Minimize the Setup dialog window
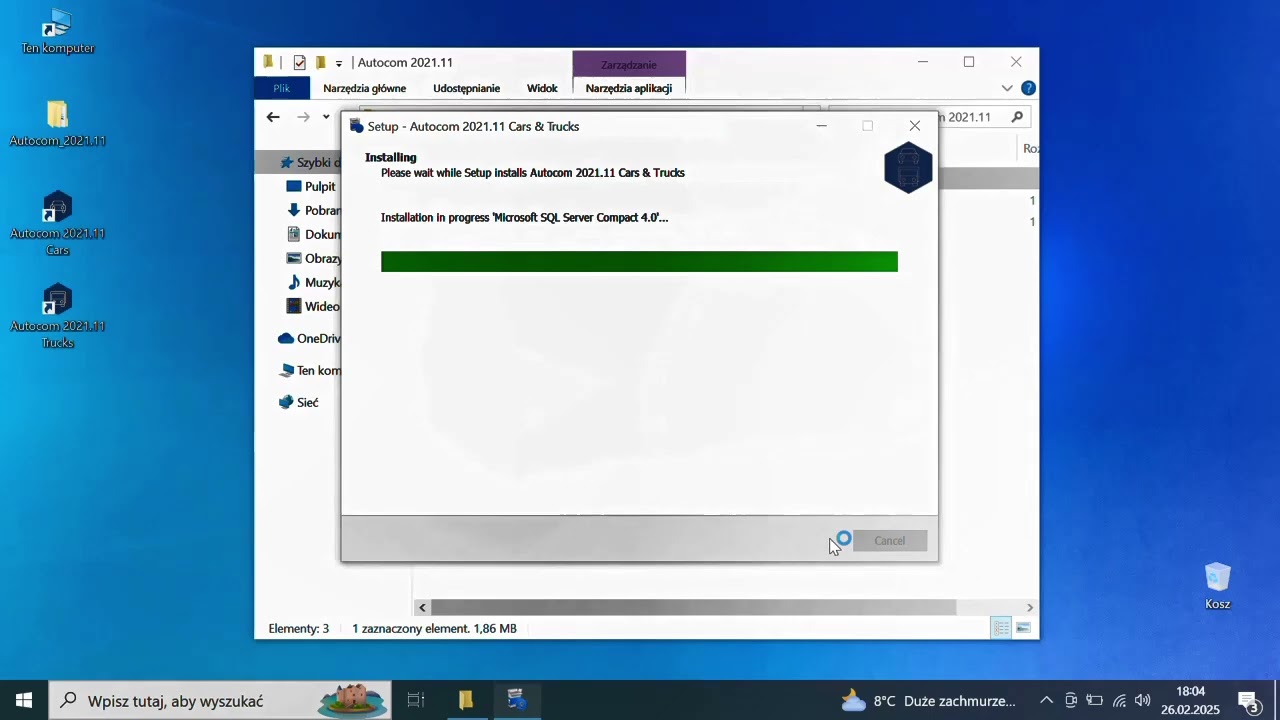1280x720 pixels. [821, 126]
